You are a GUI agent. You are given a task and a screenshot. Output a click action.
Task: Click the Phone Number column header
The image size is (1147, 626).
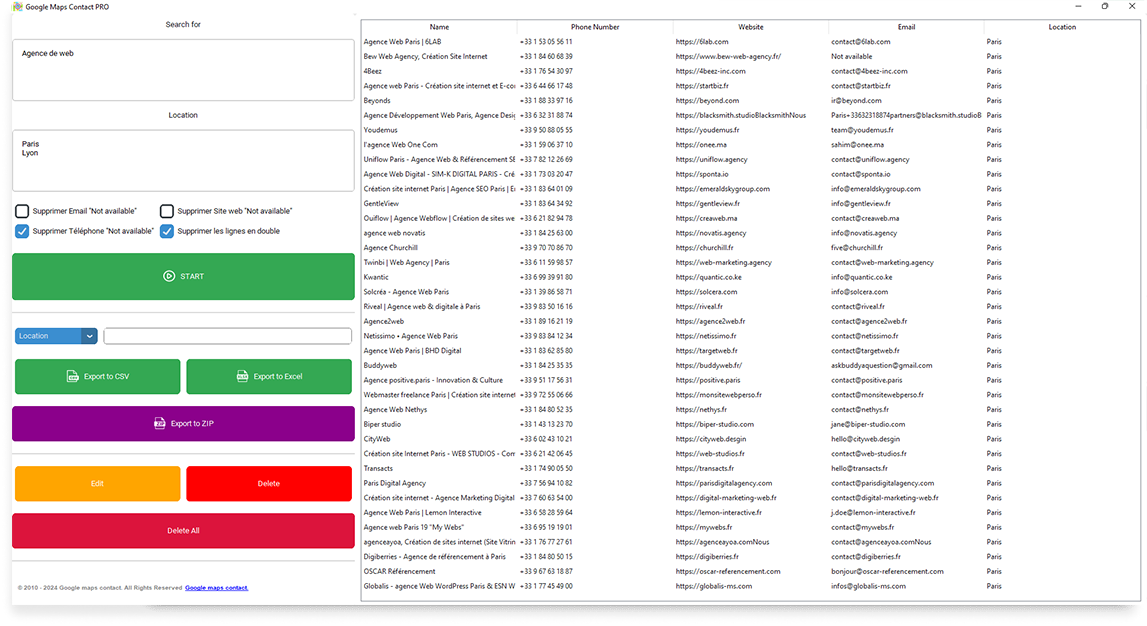(x=595, y=27)
